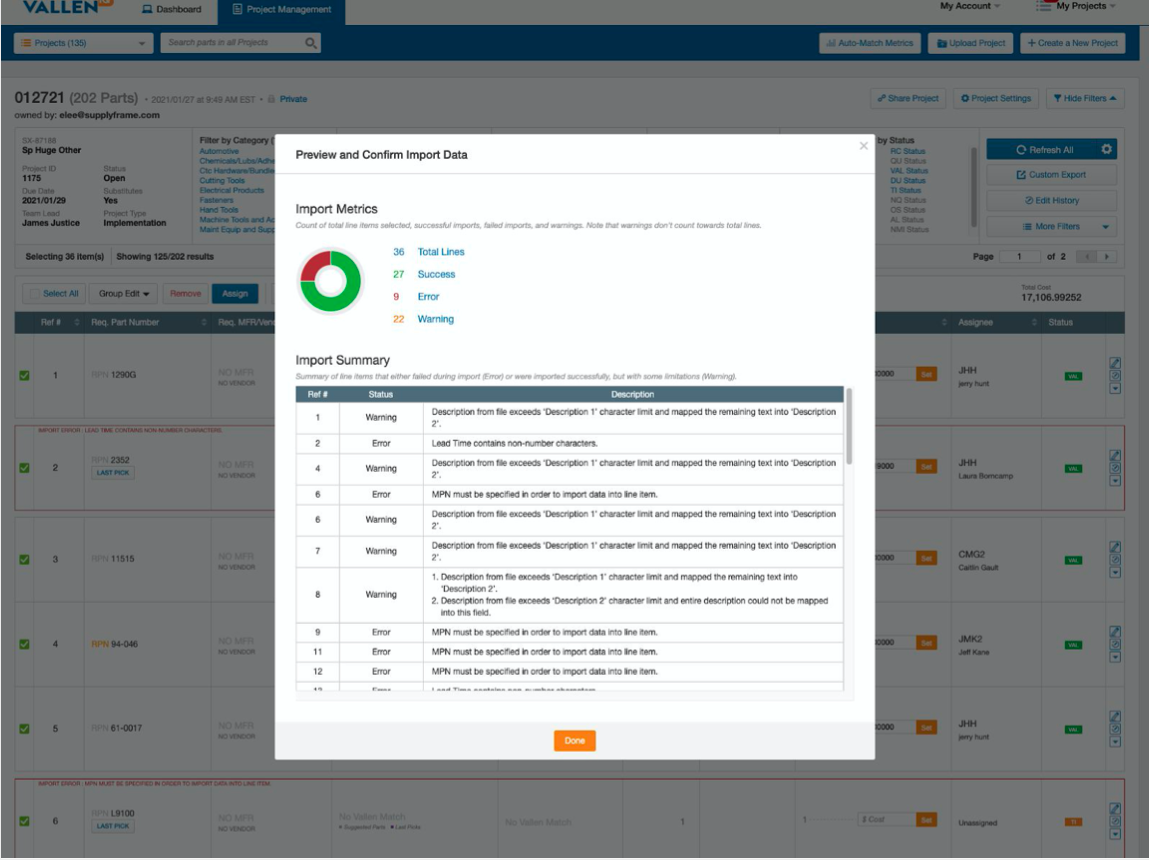
Task: Click the Warning link in Import Metrics
Action: click(435, 319)
